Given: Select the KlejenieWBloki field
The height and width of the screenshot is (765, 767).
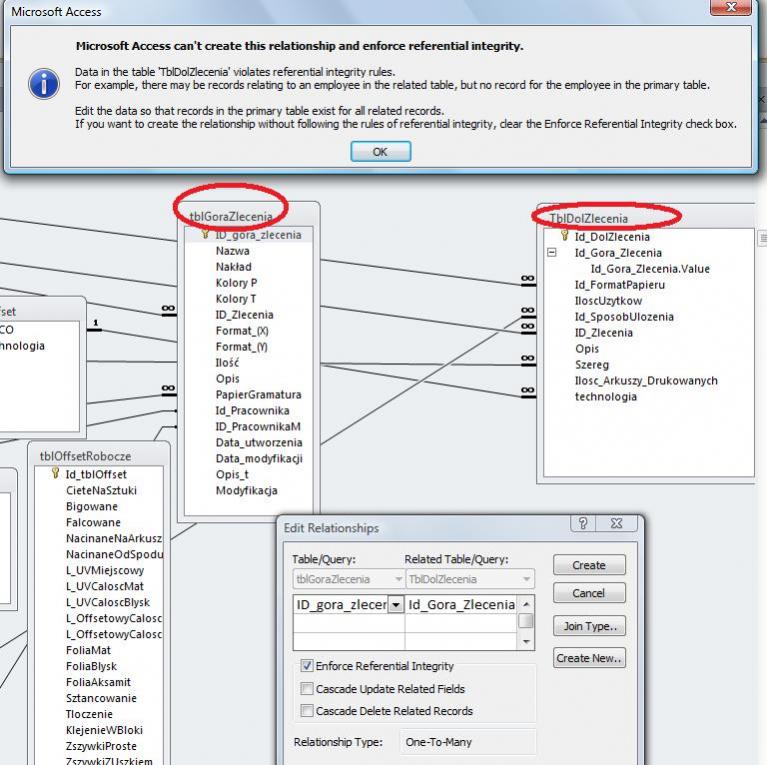Looking at the screenshot, I should (x=104, y=730).
